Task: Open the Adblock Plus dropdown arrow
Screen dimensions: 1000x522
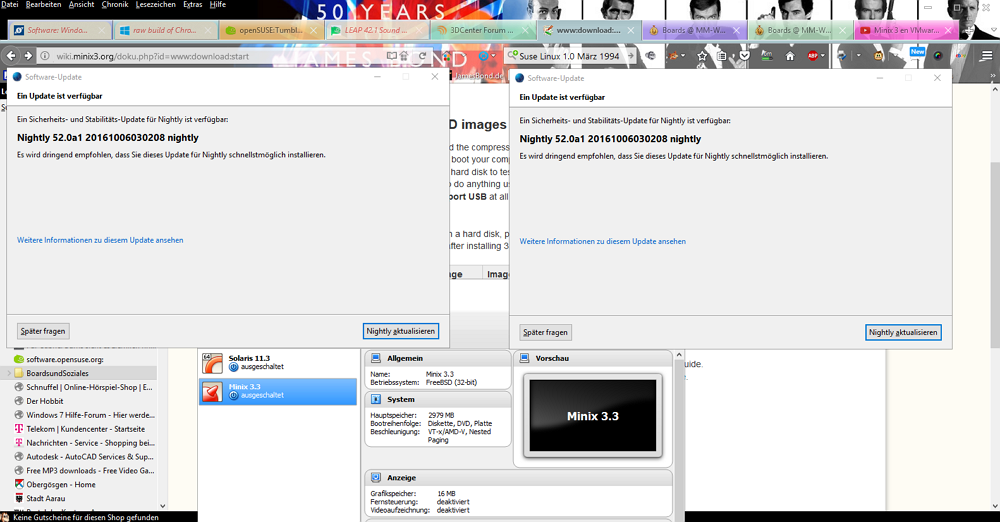Action: pyautogui.click(x=823, y=56)
